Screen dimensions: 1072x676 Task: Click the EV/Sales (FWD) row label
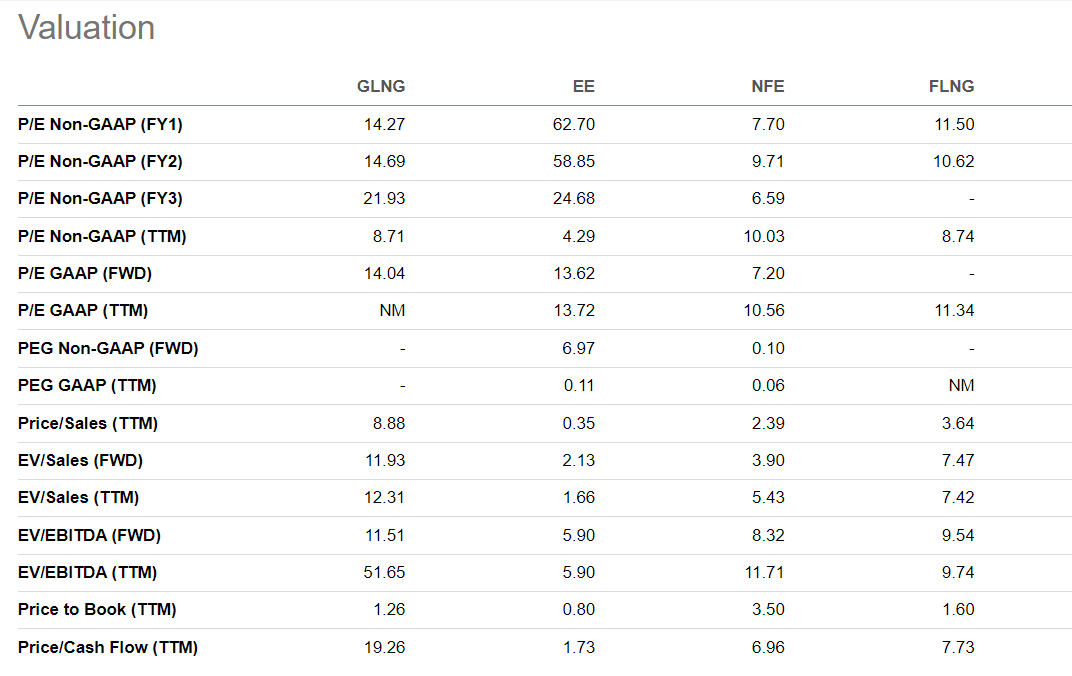pos(81,460)
